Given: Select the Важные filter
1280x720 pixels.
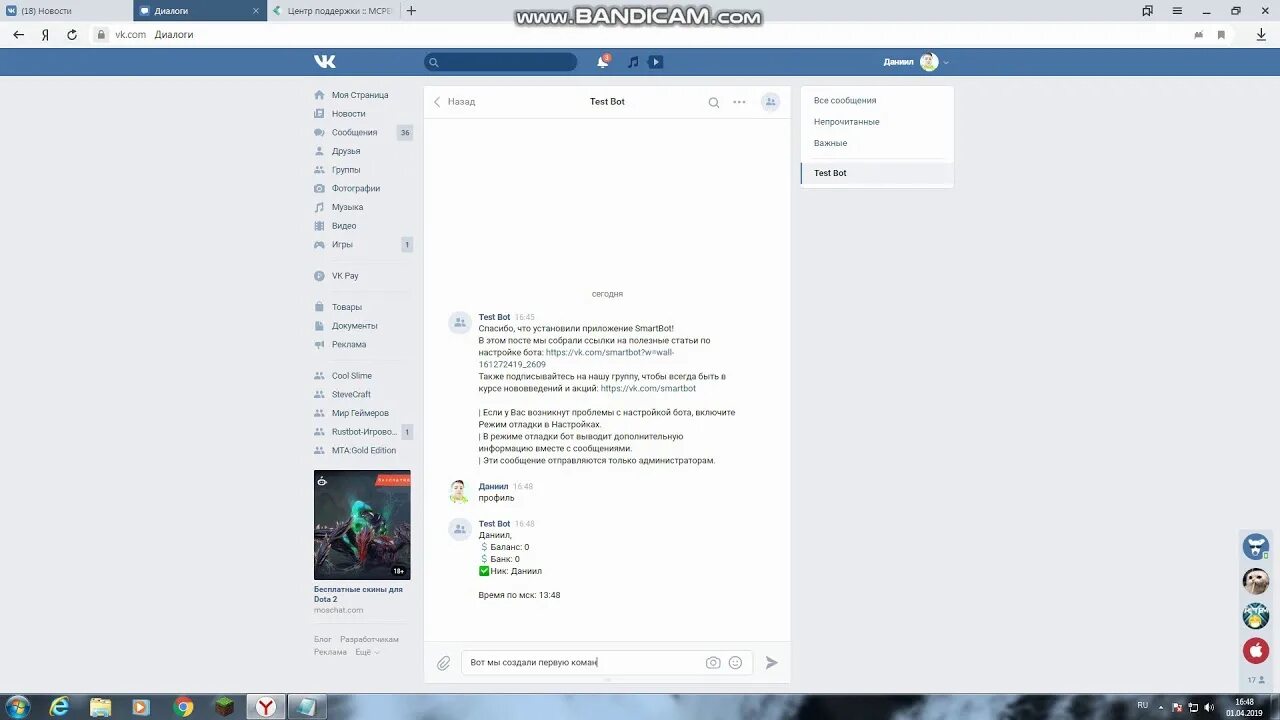Looking at the screenshot, I should pyautogui.click(x=830, y=144).
